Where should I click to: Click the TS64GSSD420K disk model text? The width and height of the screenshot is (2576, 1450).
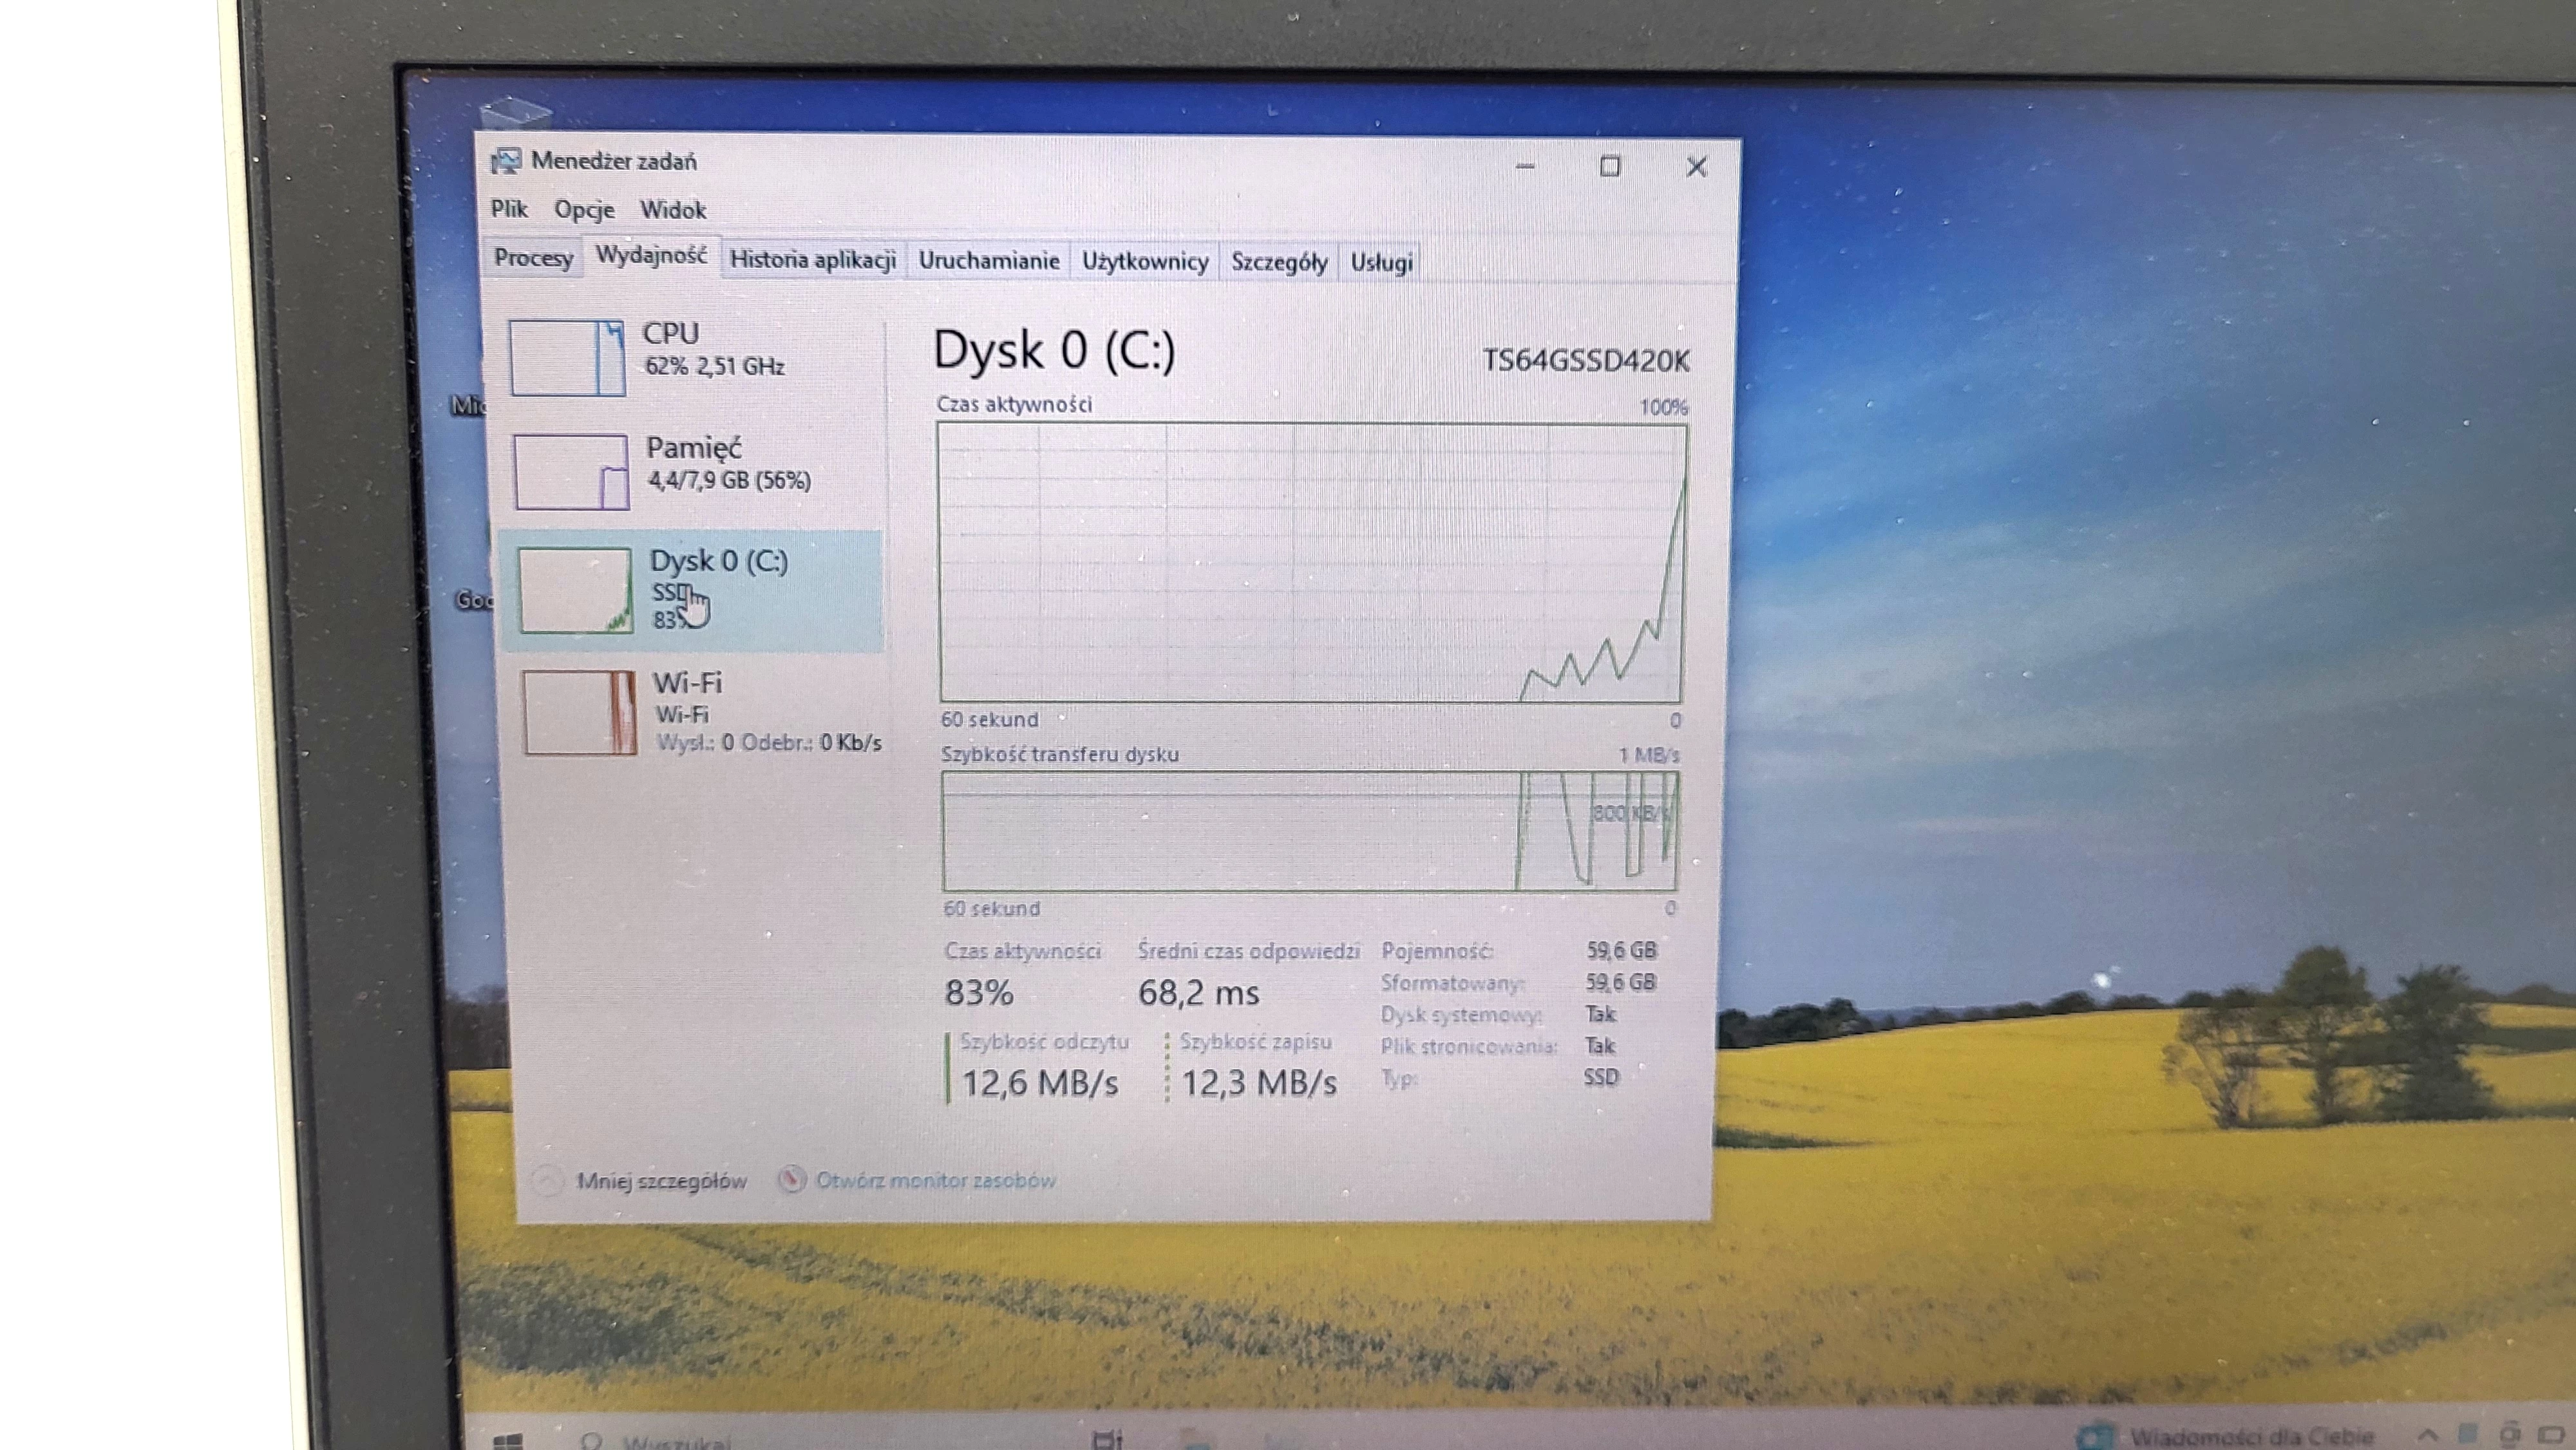click(1586, 360)
